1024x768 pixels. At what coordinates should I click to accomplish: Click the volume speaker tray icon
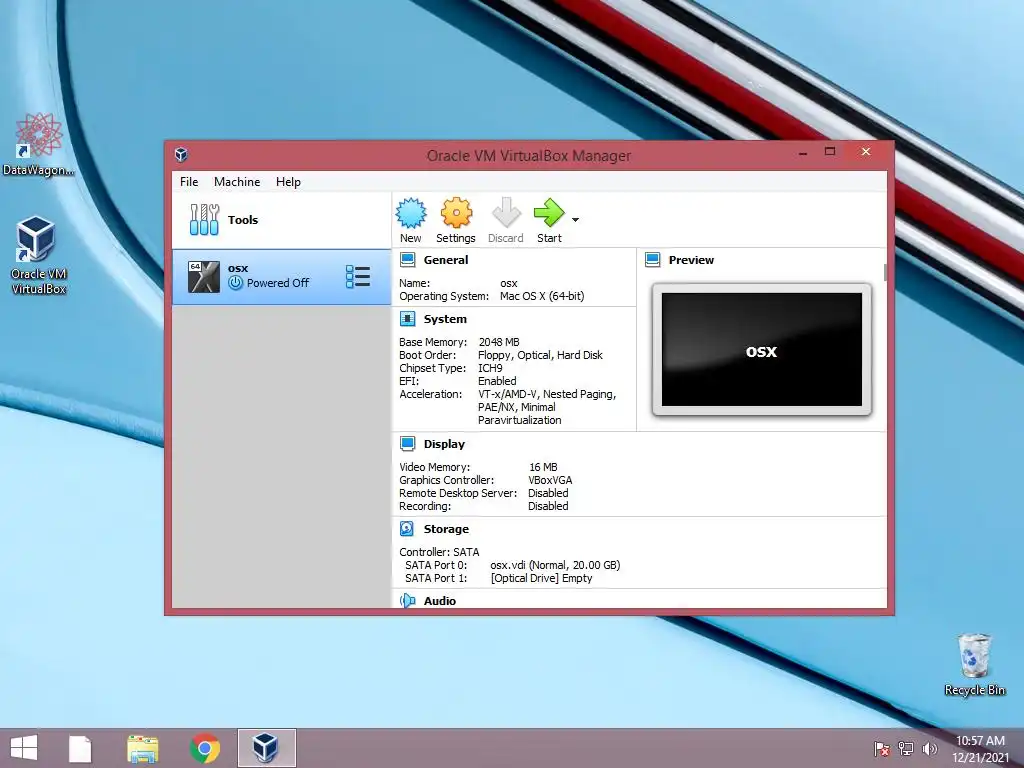[x=930, y=748]
